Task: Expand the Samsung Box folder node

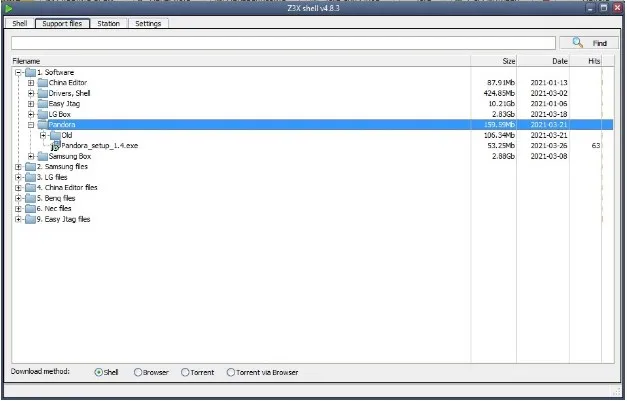Action: tap(31, 156)
